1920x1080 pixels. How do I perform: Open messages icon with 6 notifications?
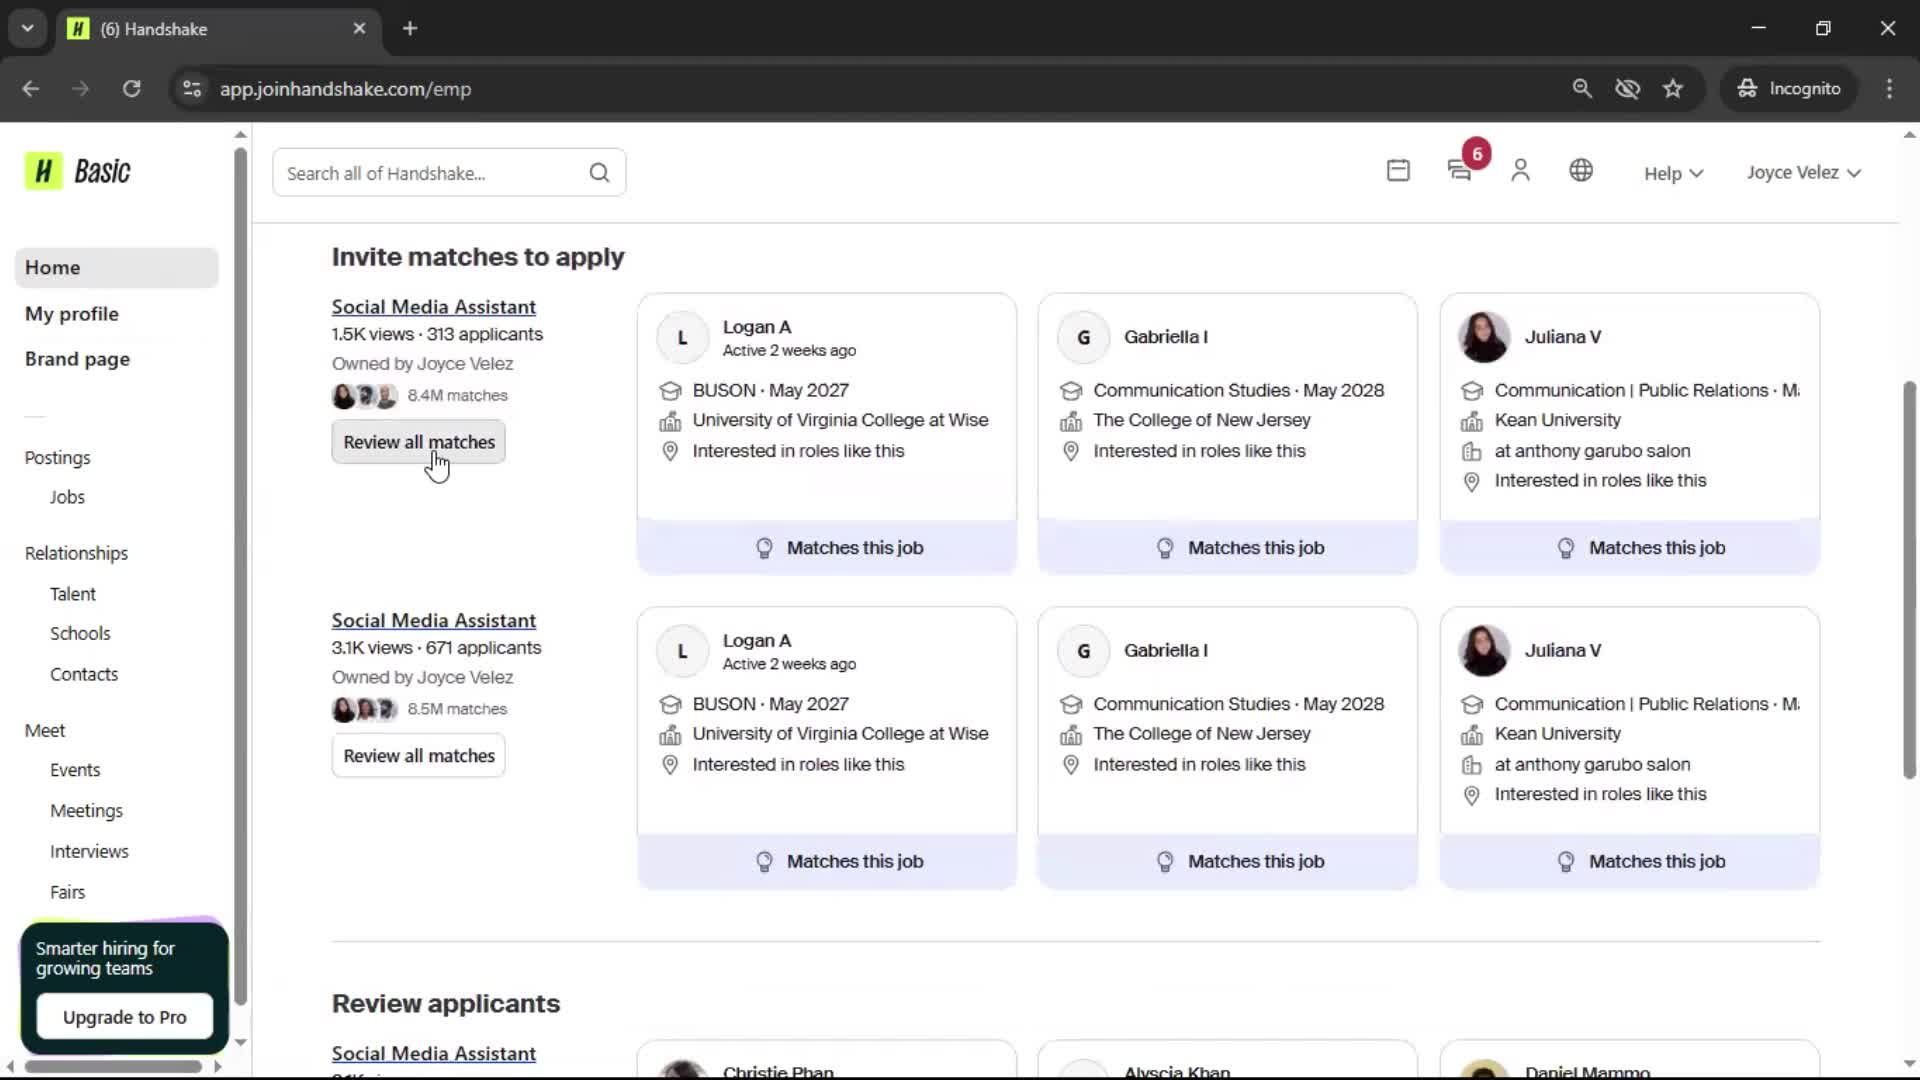1461,170
